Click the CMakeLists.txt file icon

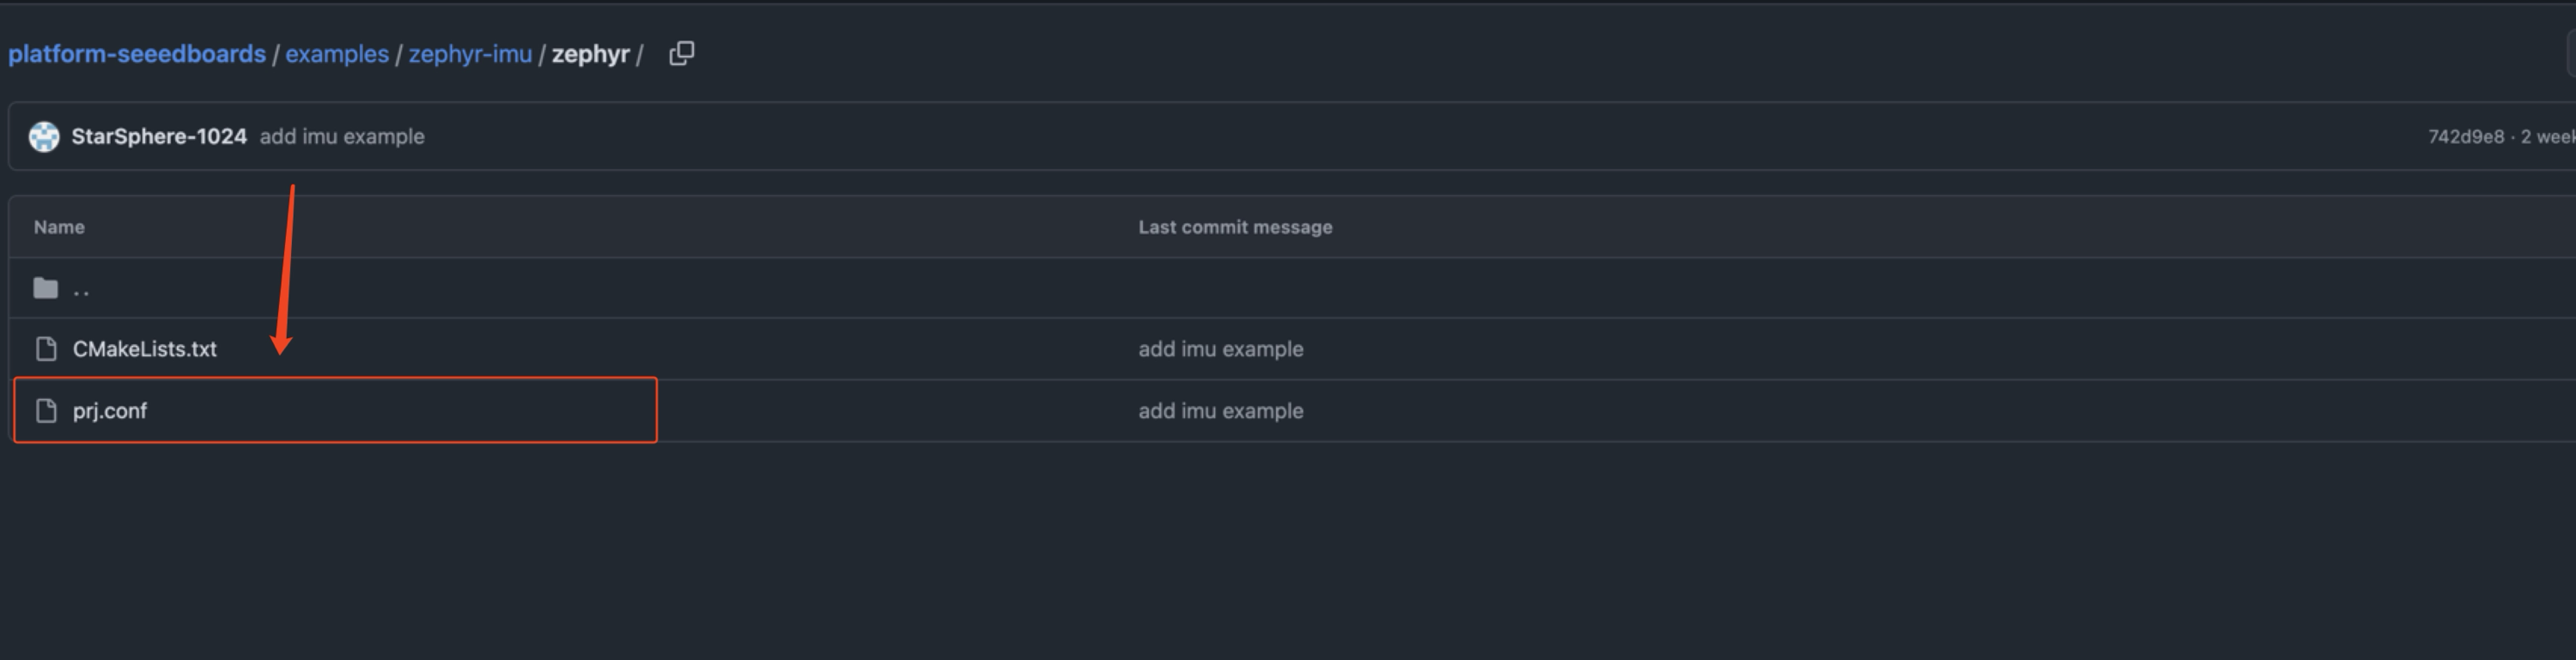click(46, 349)
